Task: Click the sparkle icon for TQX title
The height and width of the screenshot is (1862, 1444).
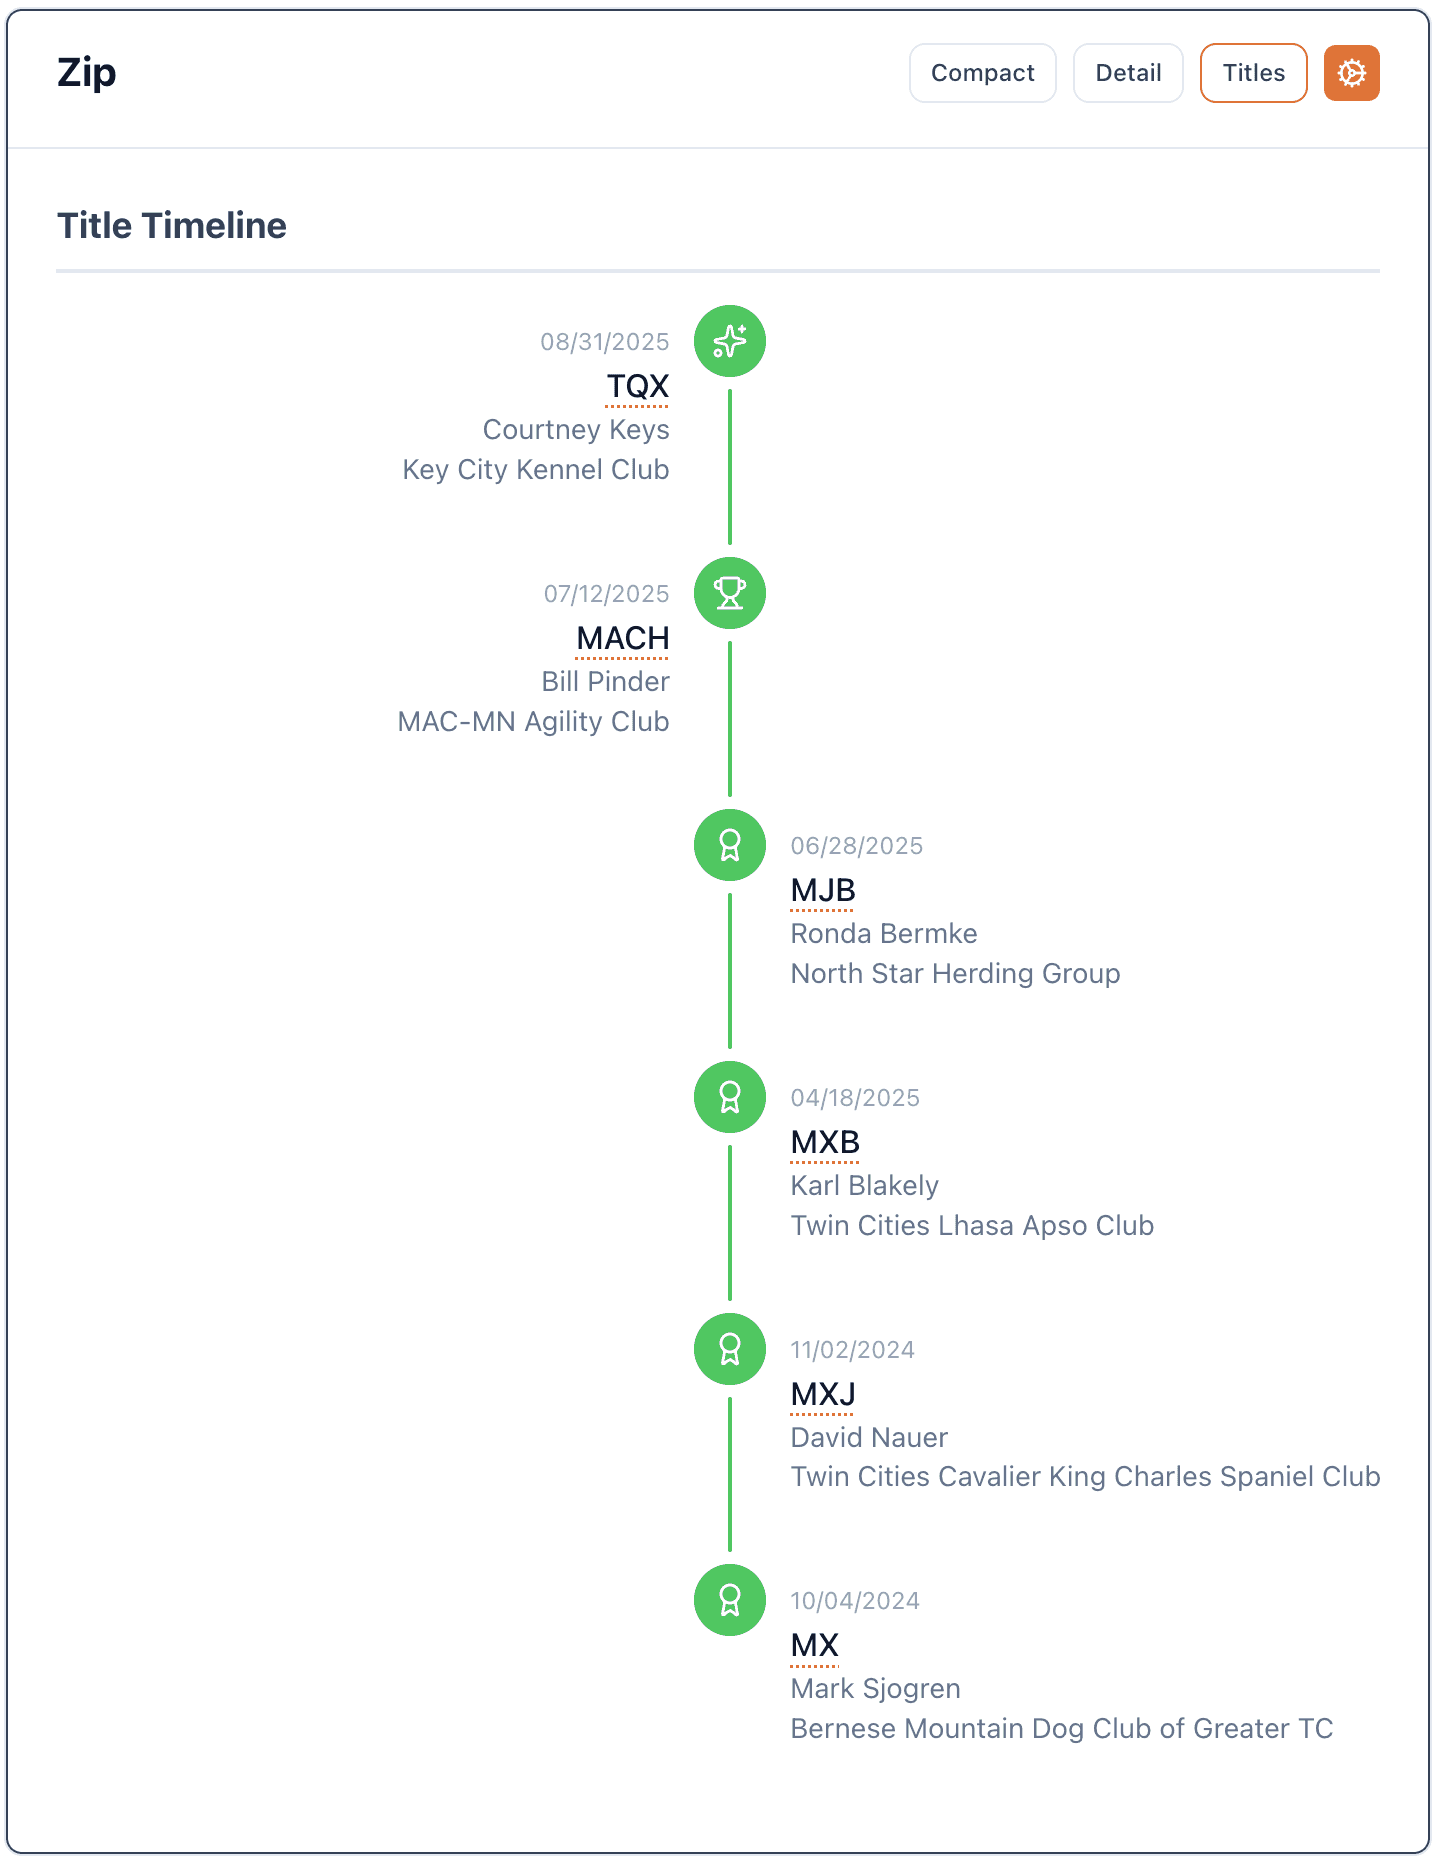Action: pos(730,341)
